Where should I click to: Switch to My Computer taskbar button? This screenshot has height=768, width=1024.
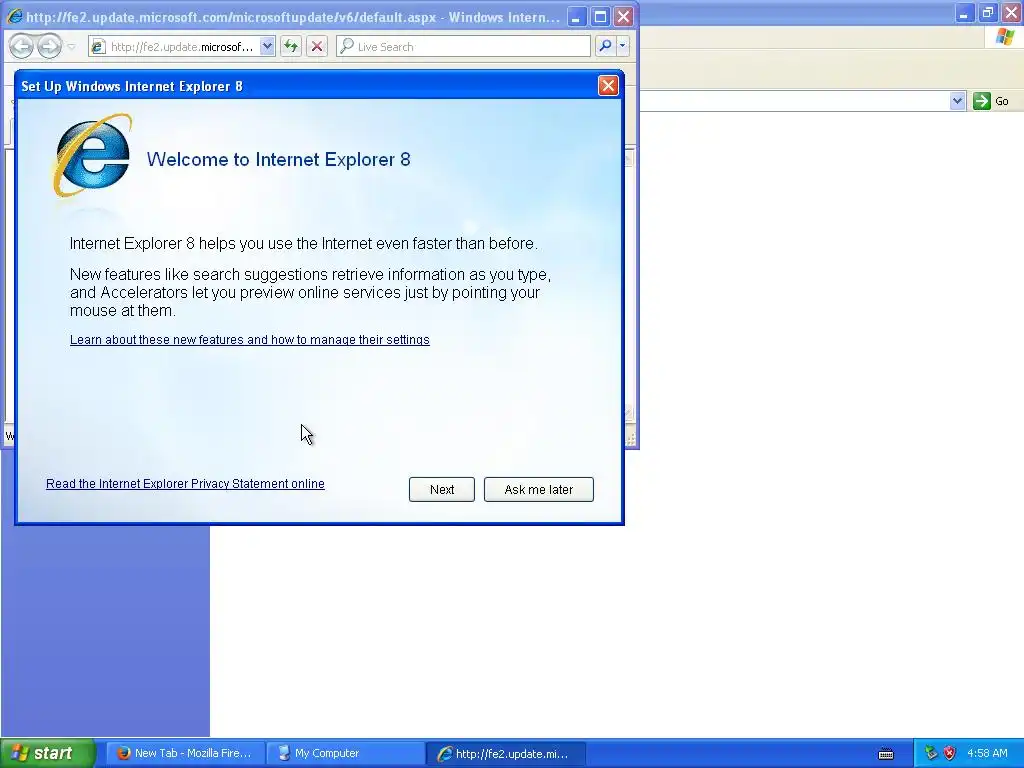(345, 753)
